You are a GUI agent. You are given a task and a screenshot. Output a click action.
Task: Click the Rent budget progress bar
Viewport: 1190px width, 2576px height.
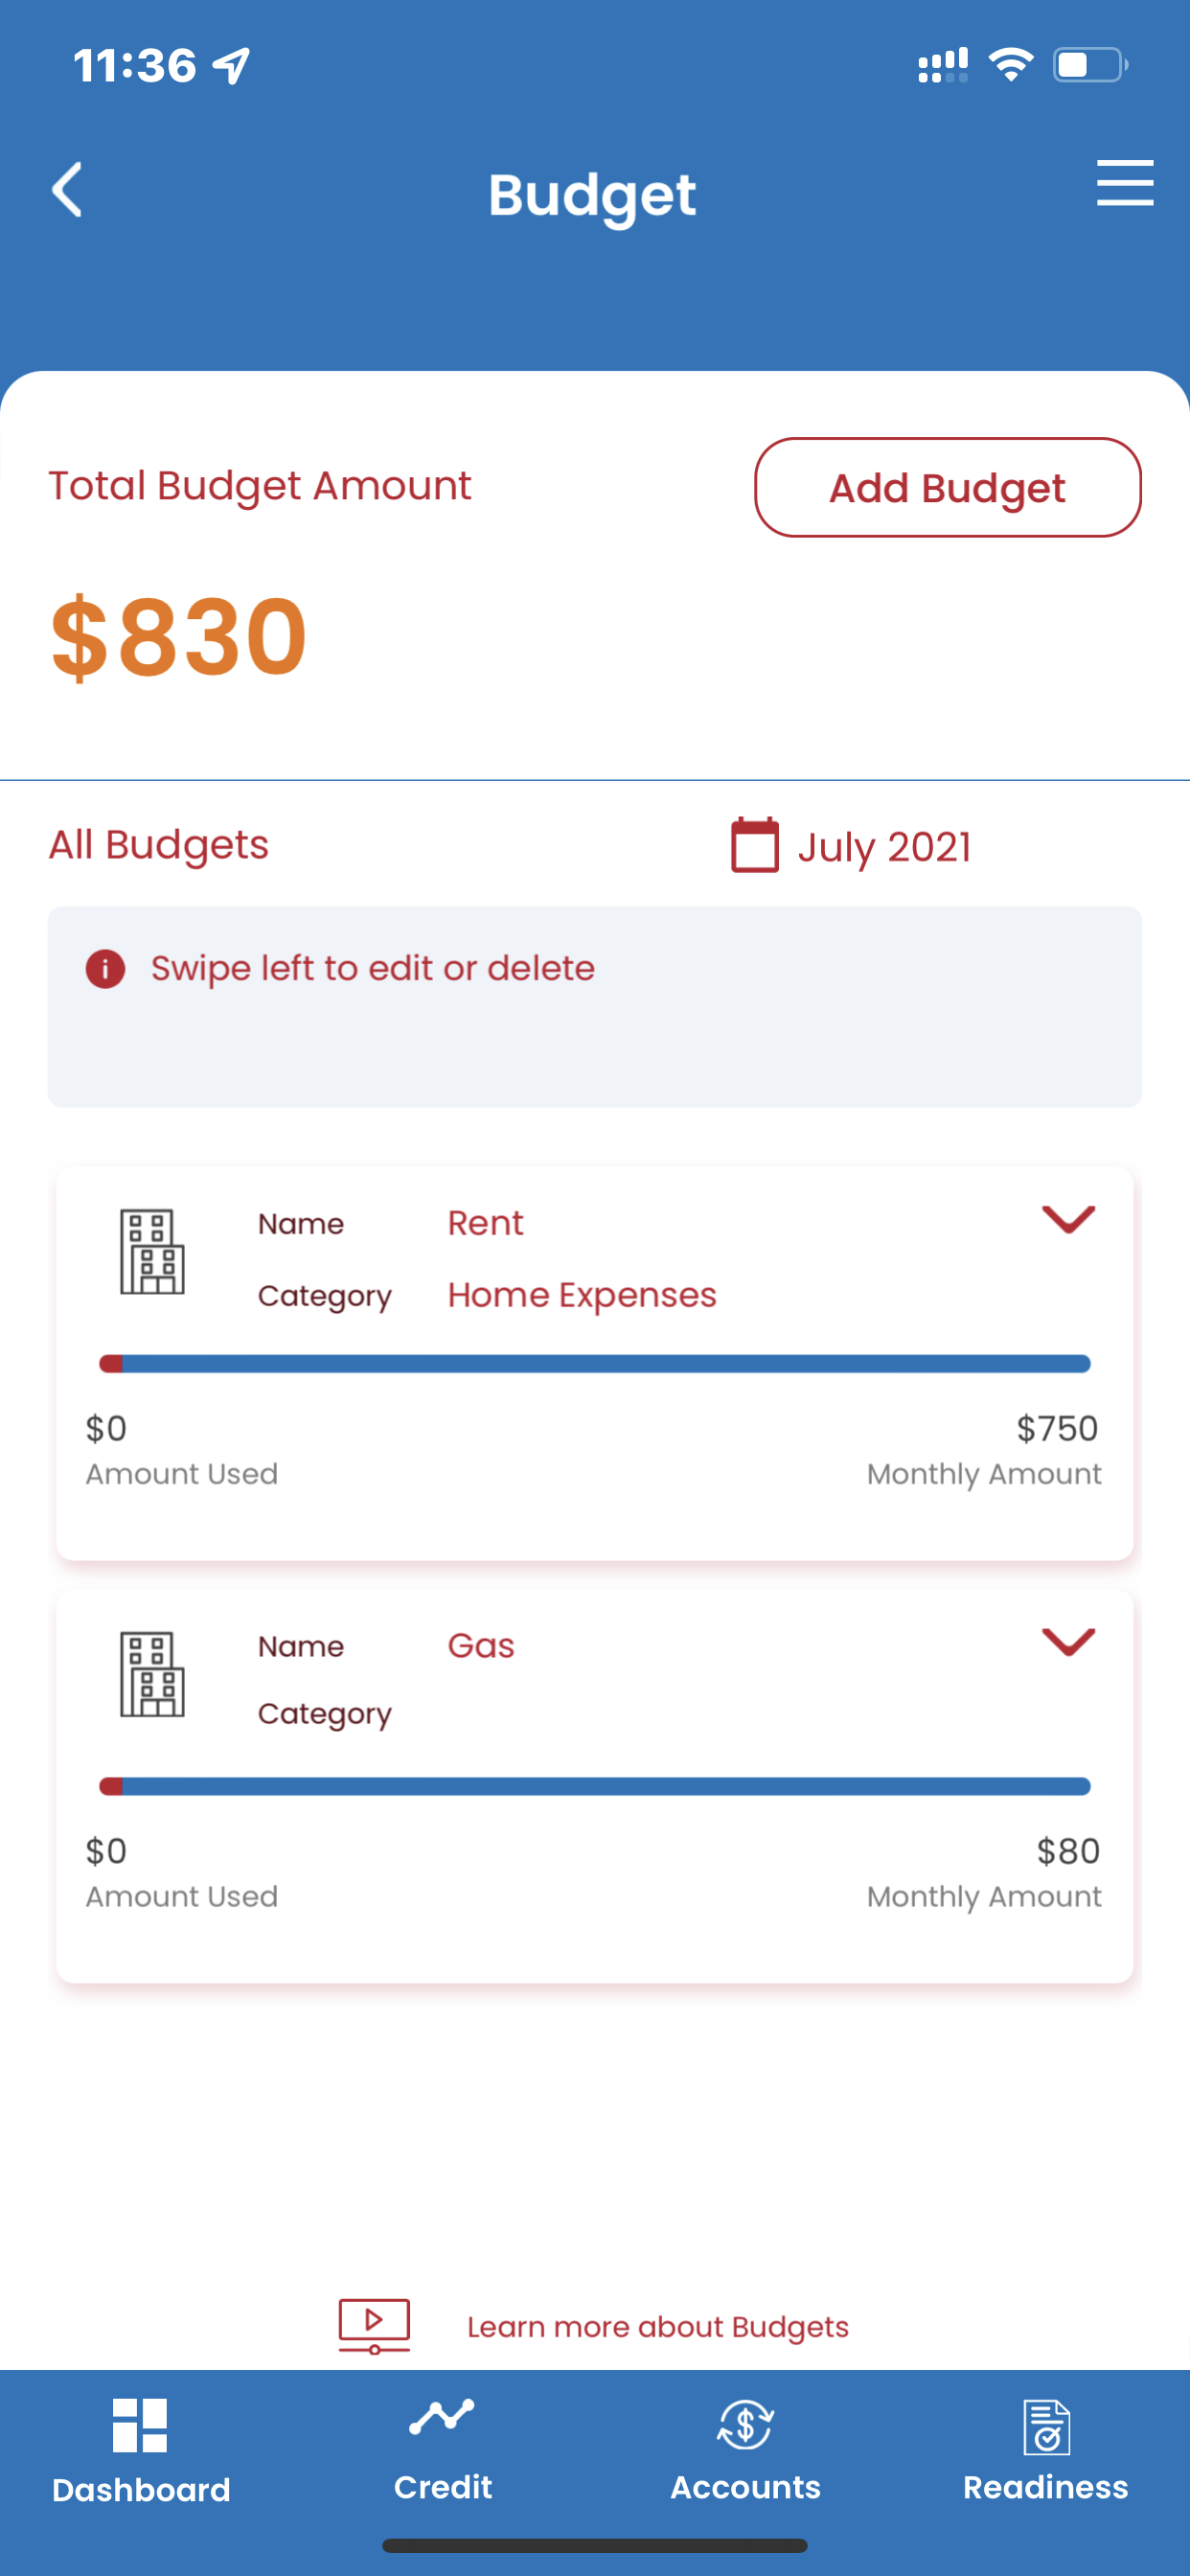click(595, 1364)
